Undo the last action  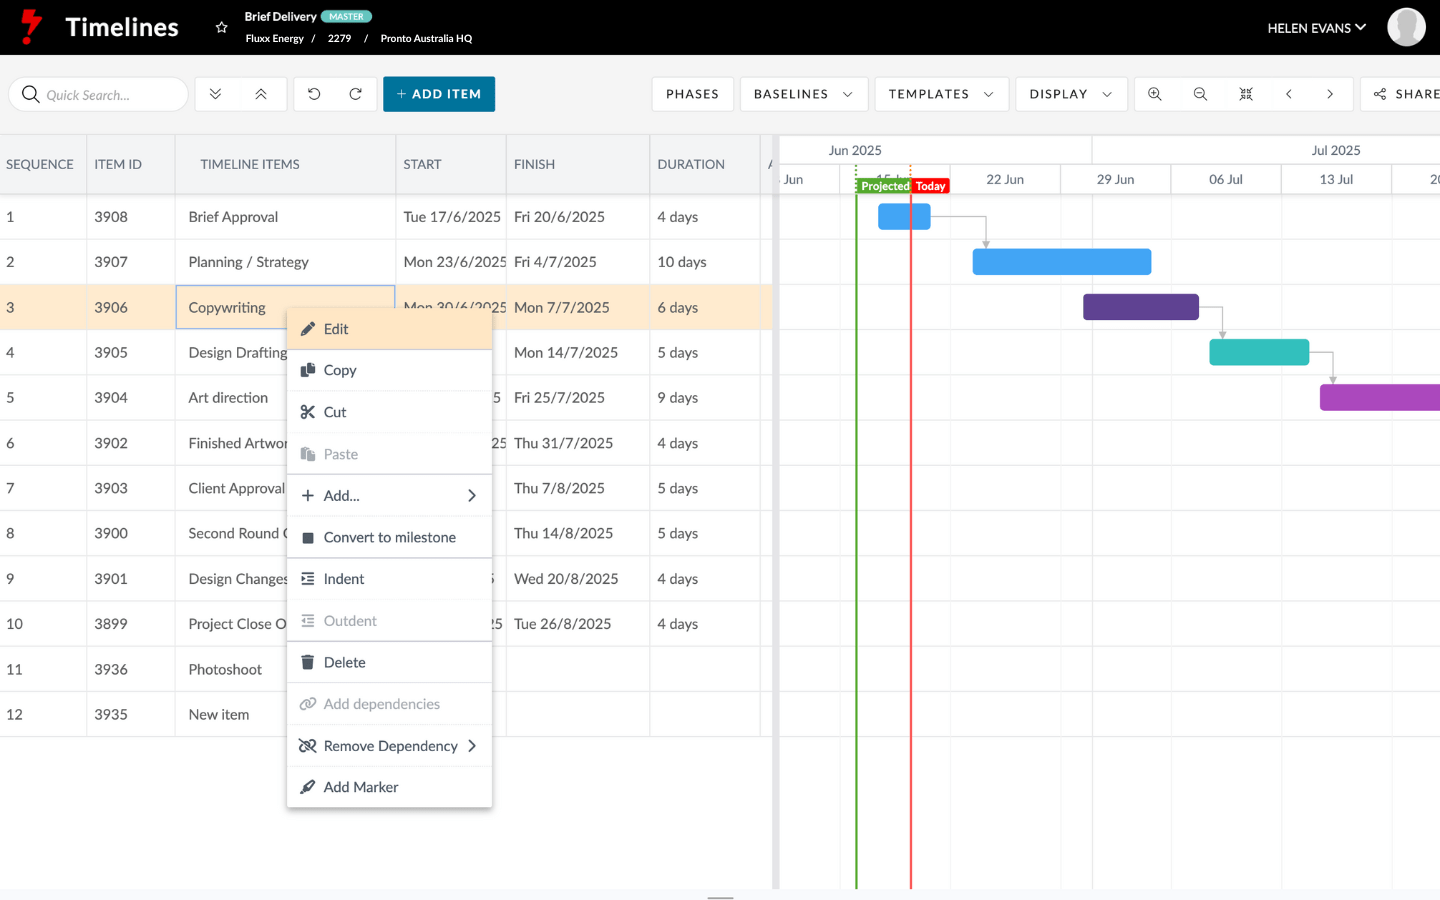pos(314,94)
